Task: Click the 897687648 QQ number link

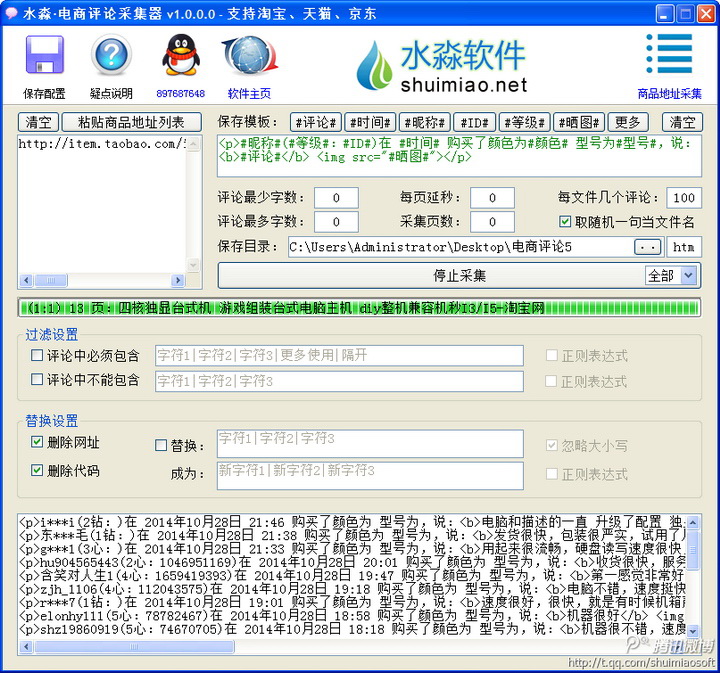Action: [x=180, y=94]
